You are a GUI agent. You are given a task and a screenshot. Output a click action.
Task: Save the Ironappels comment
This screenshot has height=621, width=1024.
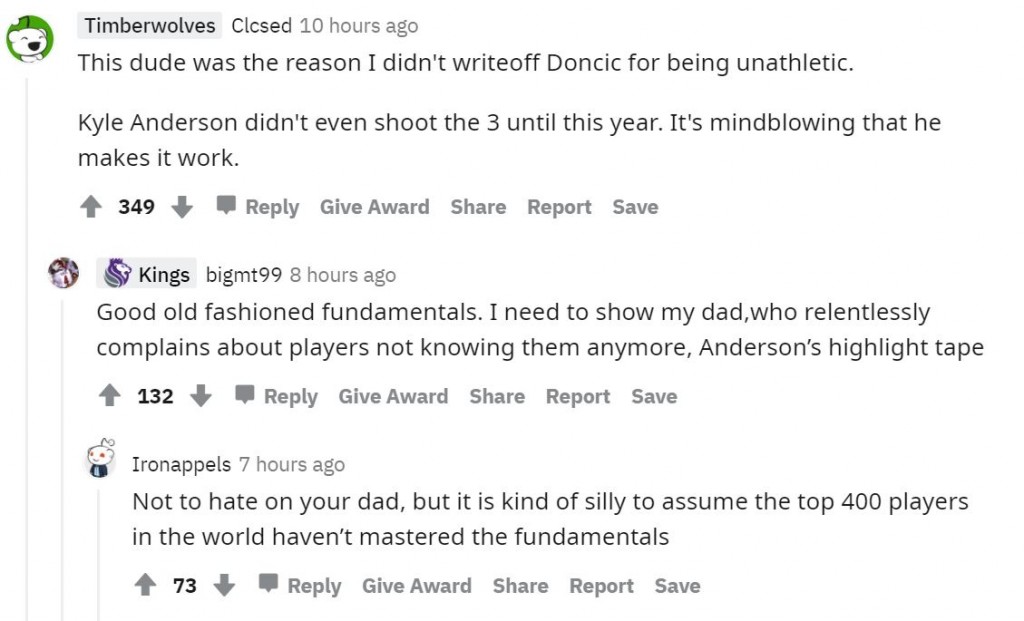point(677,585)
